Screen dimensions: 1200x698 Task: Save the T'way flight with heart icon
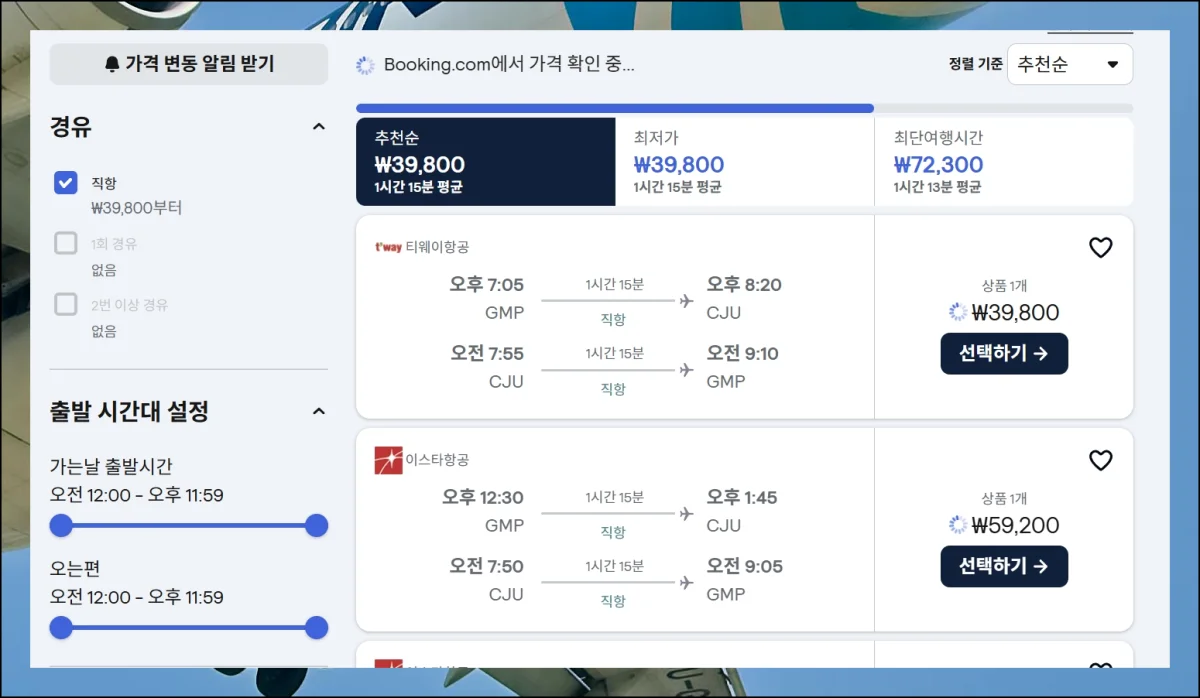point(1100,248)
